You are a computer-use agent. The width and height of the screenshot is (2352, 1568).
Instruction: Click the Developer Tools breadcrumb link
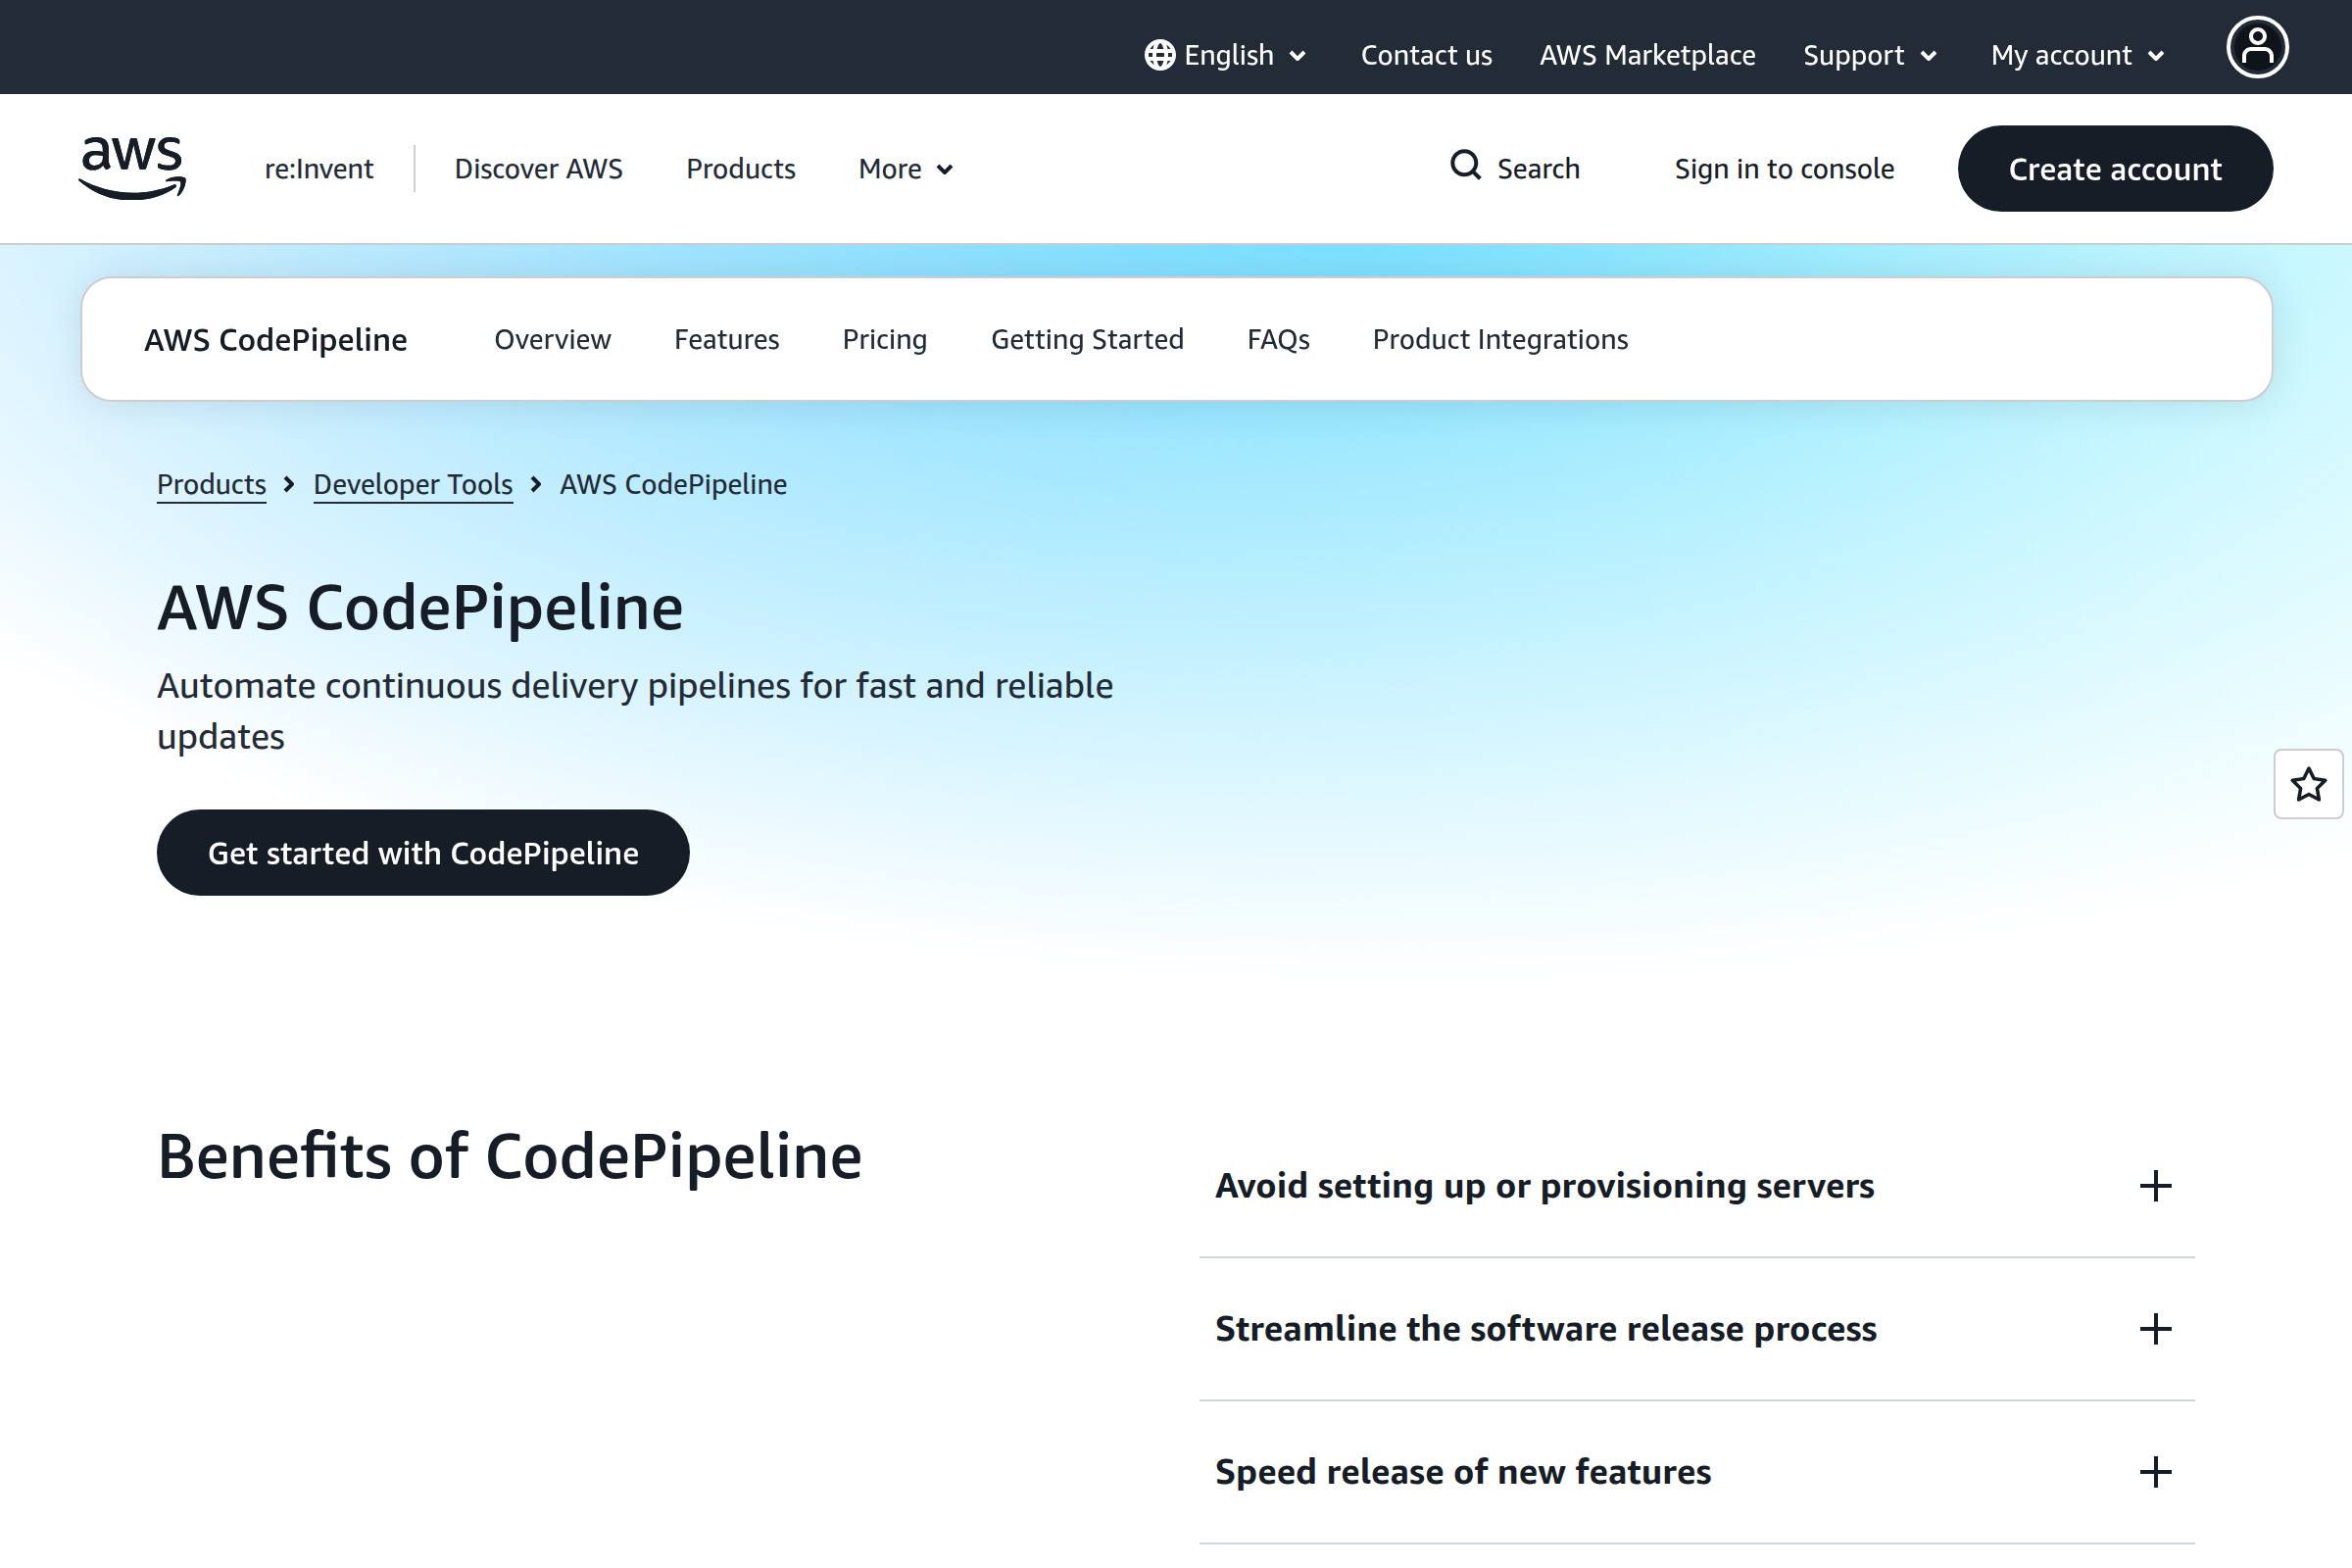coord(413,485)
